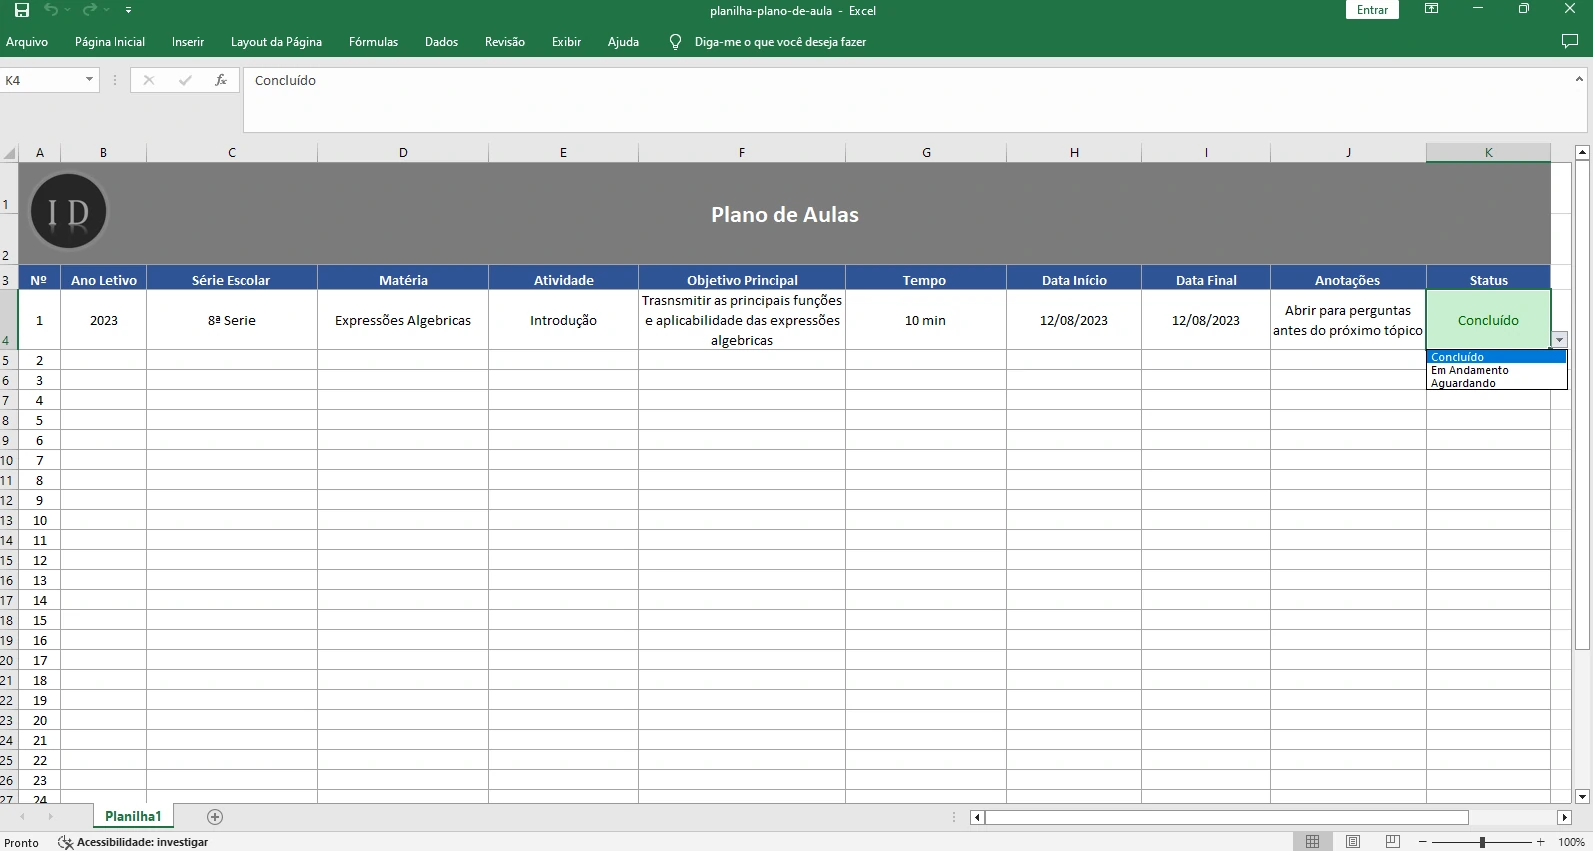Zoom in with the plus button

coord(1541,842)
